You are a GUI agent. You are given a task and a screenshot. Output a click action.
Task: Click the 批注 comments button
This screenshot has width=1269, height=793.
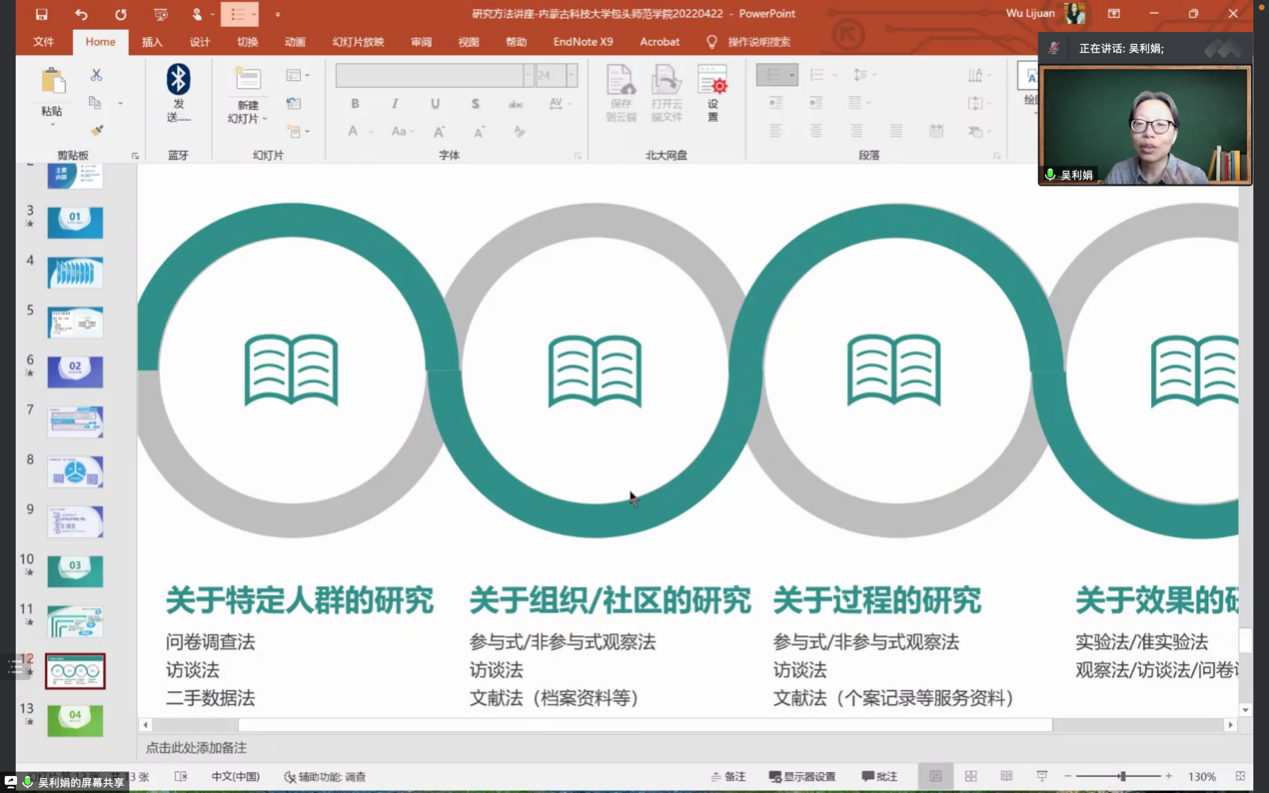tap(879, 776)
